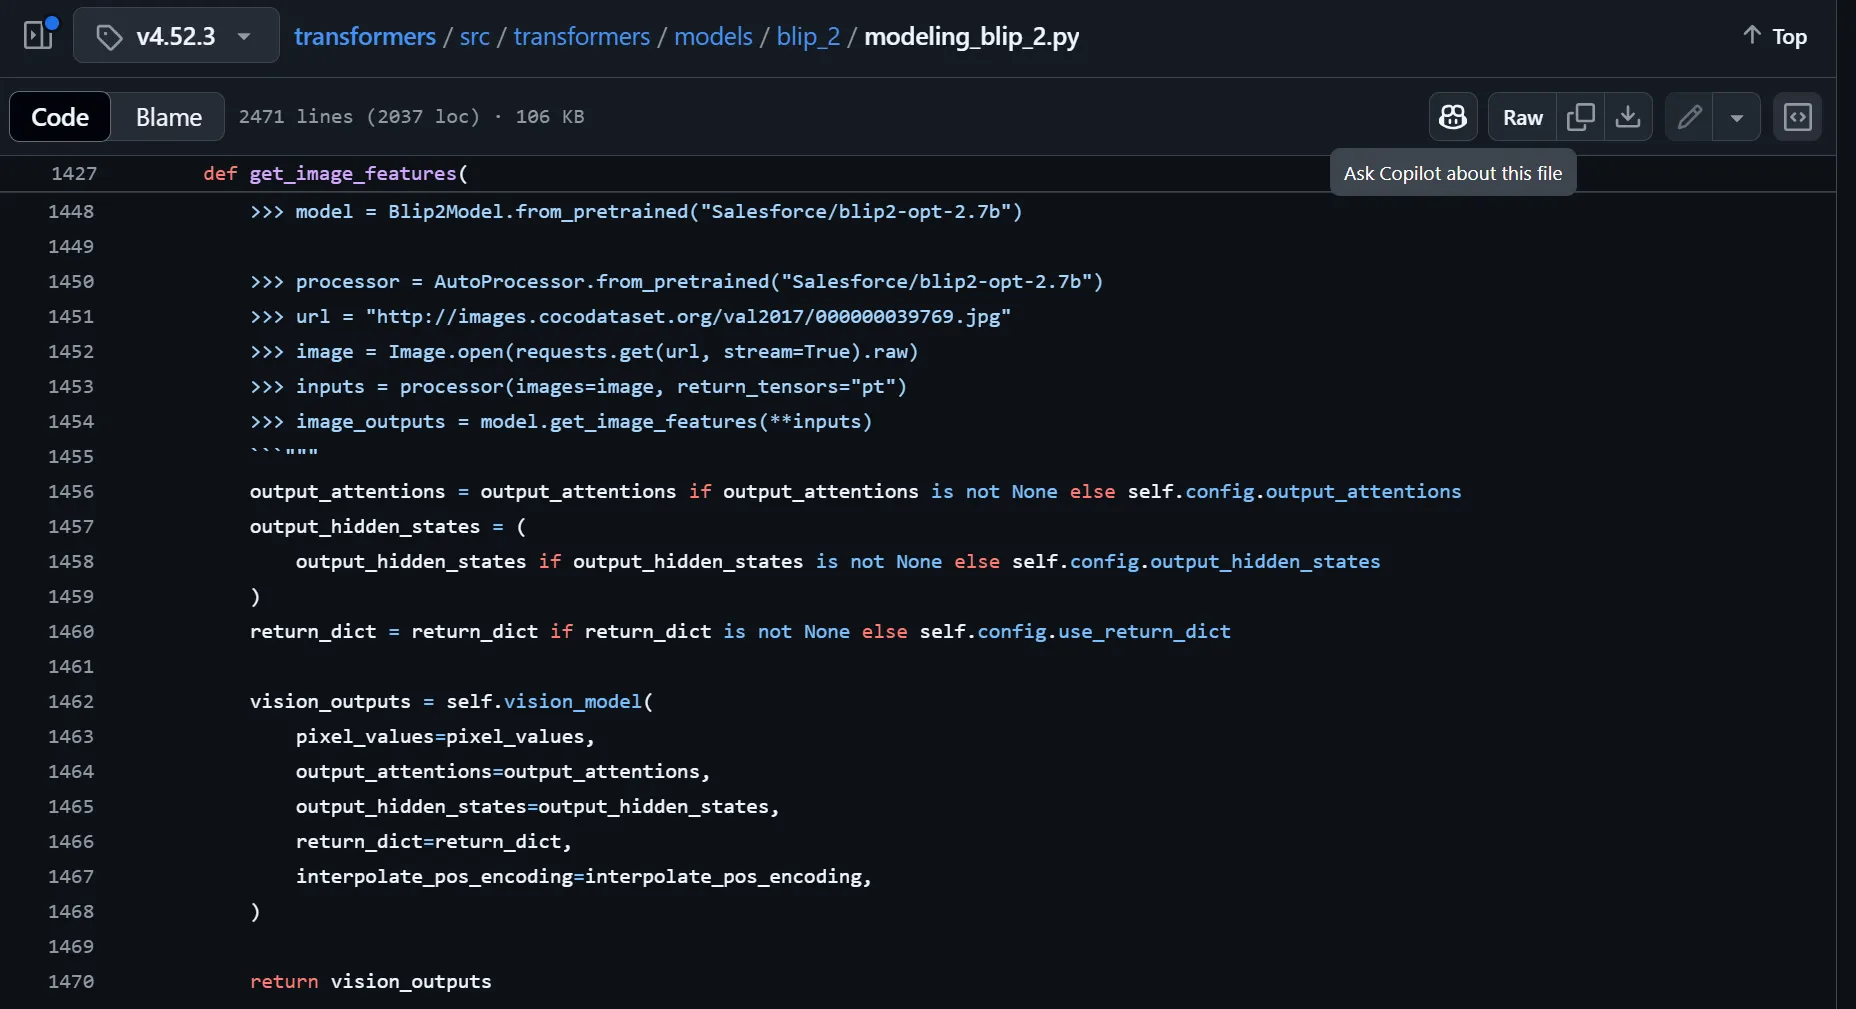Click the '2471 lines (2037 loc)' text
Viewport: 1856px width, 1009px height.
[x=359, y=116]
